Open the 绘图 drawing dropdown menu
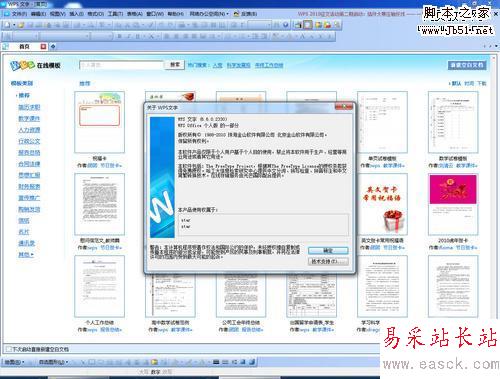The image size is (500, 379). pos(14,362)
